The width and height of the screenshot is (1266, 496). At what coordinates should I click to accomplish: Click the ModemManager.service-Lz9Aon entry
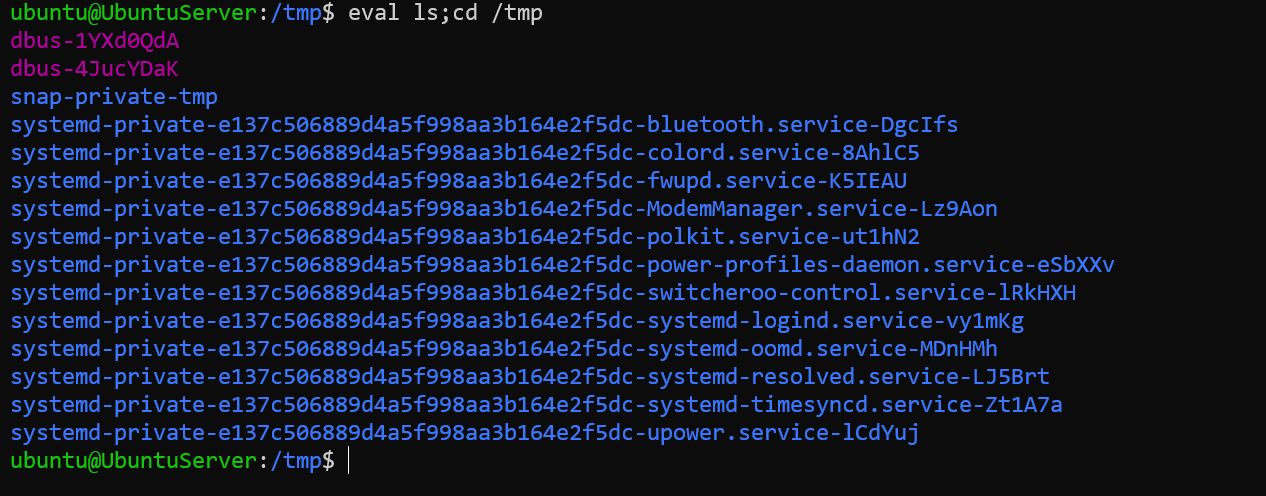pos(504,210)
